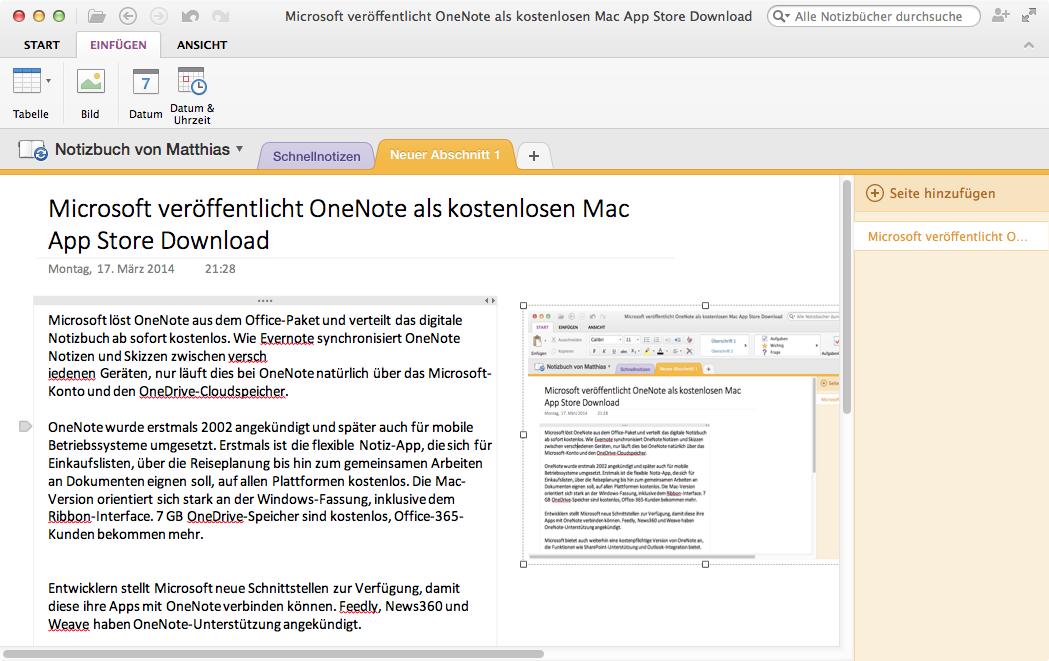Click the image's bottom-center resize handle

pyautogui.click(x=705, y=564)
